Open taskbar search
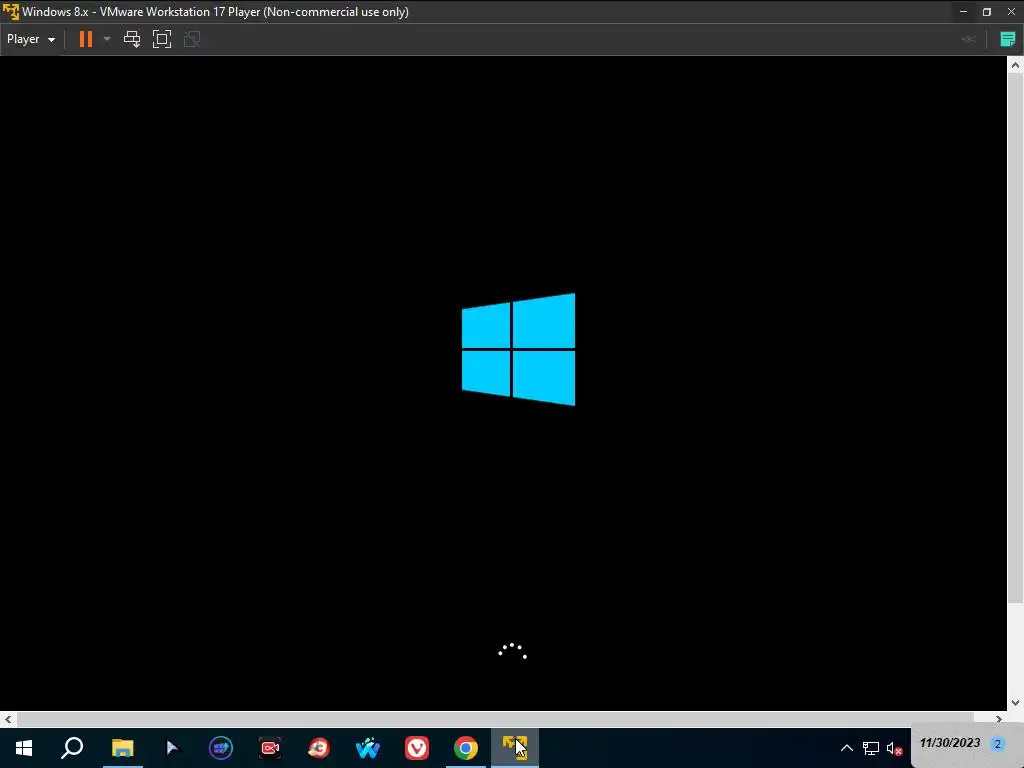Image resolution: width=1024 pixels, height=768 pixels. click(x=72, y=748)
